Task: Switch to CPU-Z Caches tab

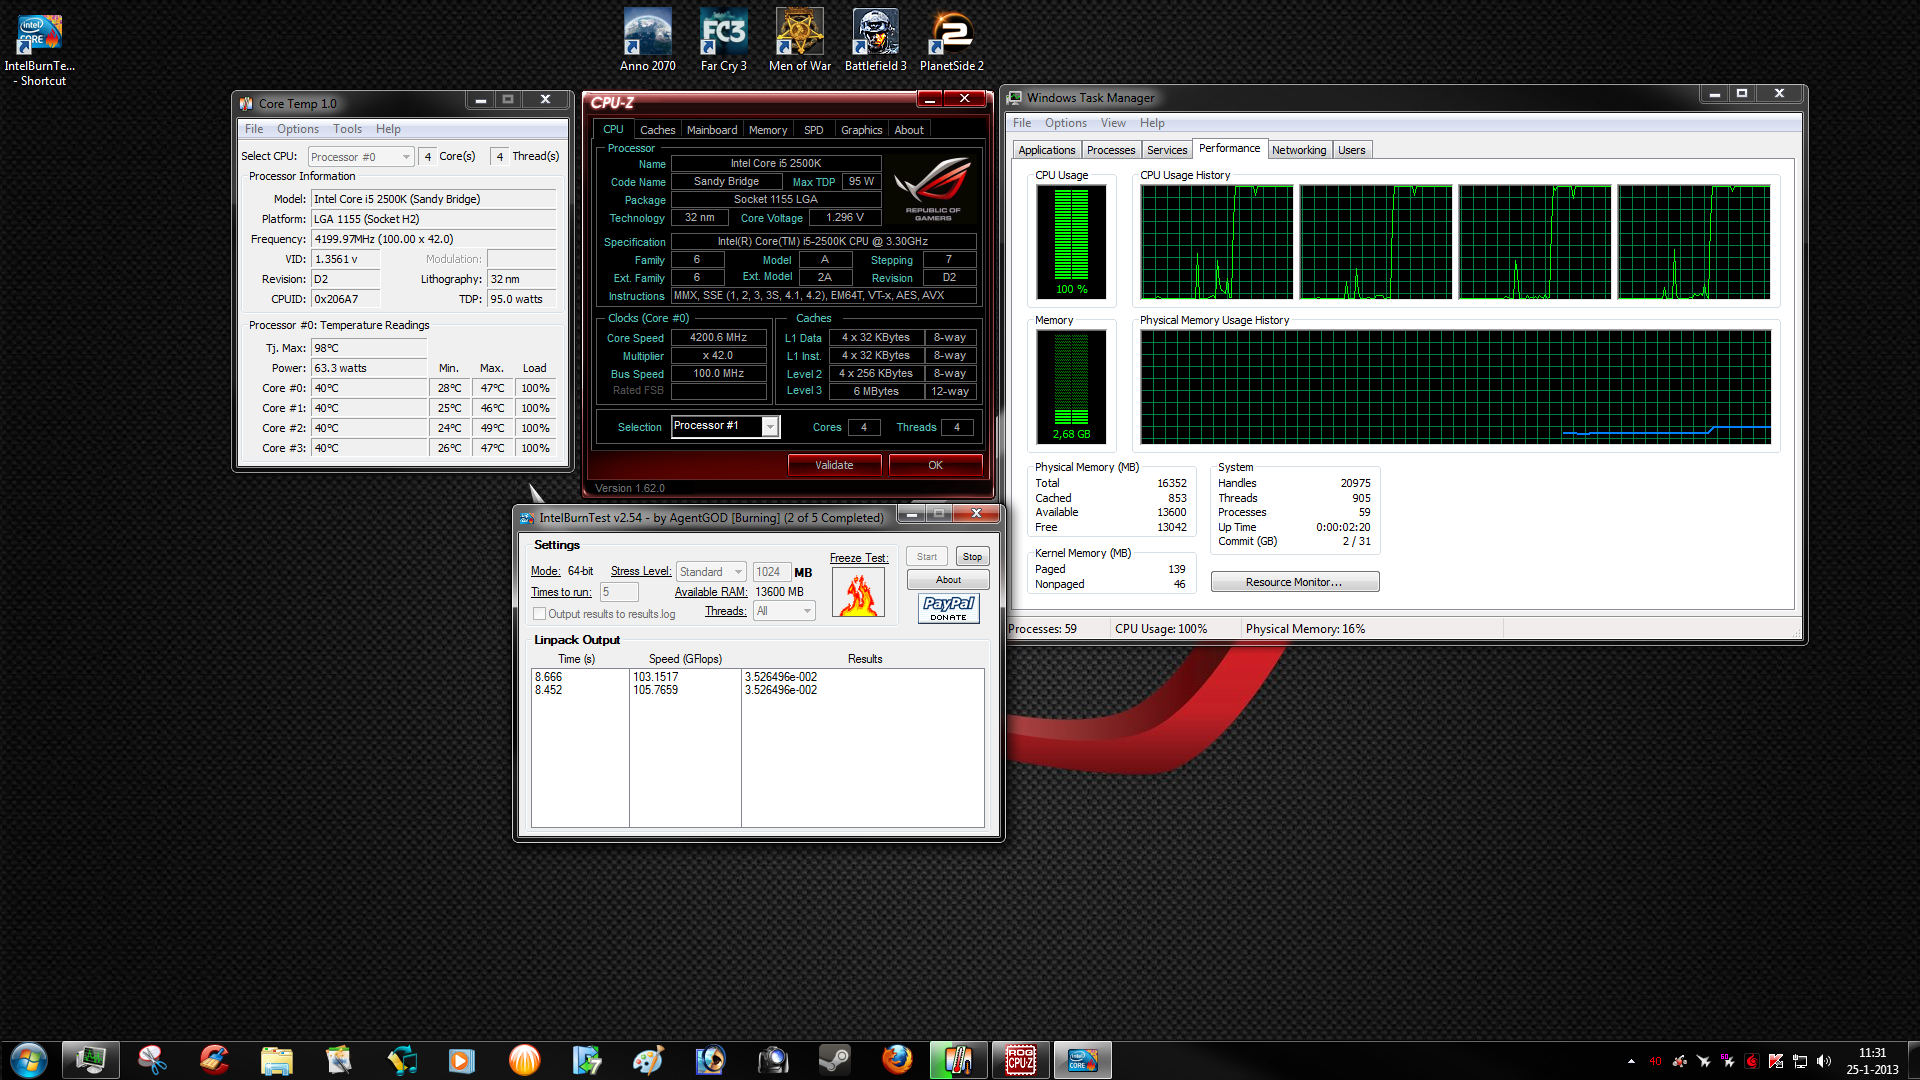Action: tap(657, 130)
